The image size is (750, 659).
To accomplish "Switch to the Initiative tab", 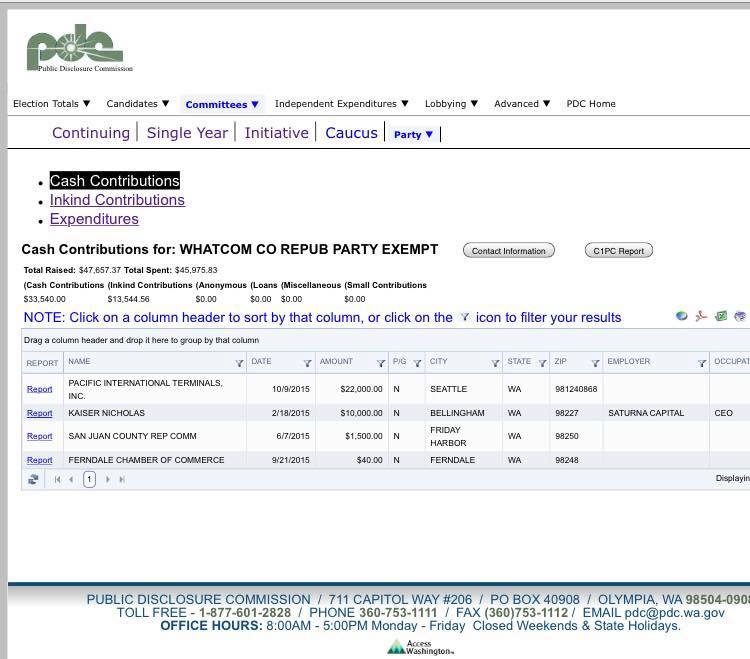I will [x=276, y=133].
